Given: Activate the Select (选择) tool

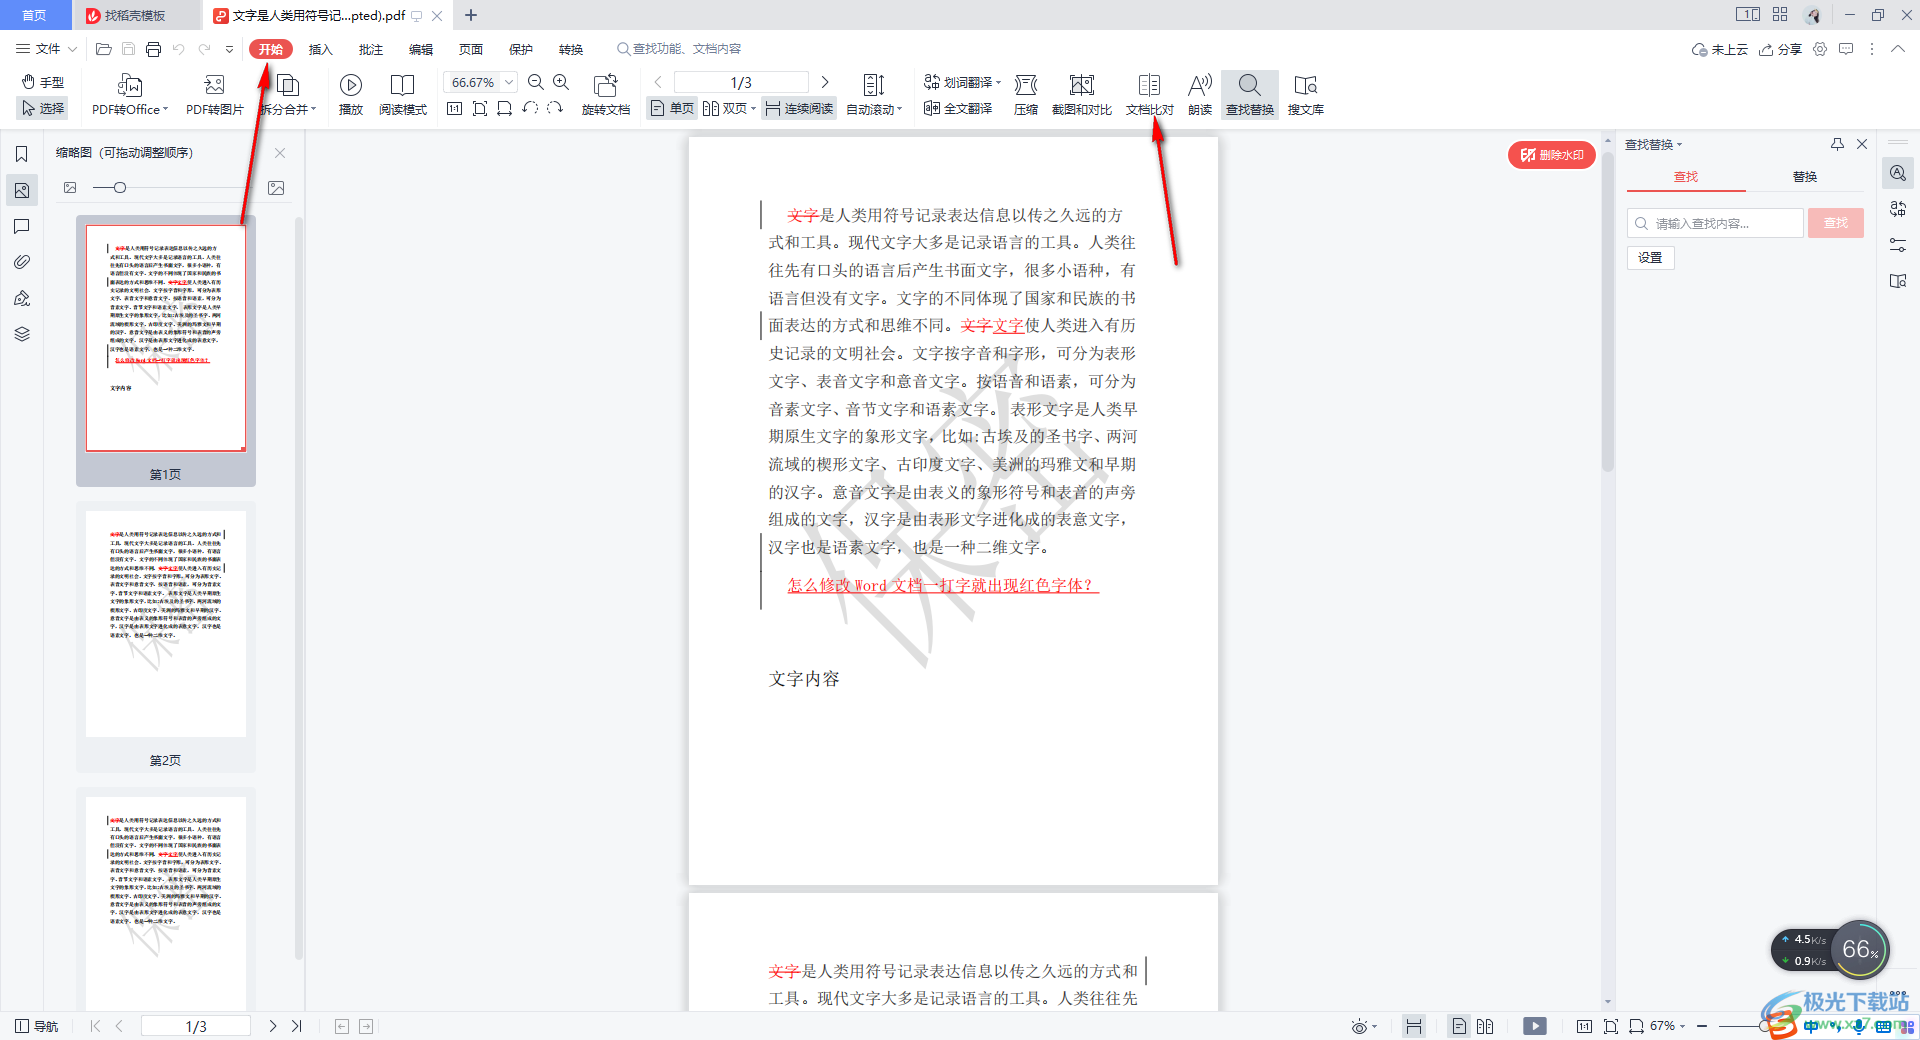Looking at the screenshot, I should point(43,108).
